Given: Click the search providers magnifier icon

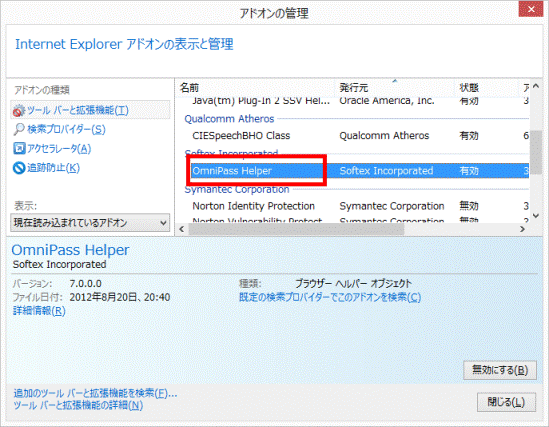Looking at the screenshot, I should pos(19,129).
